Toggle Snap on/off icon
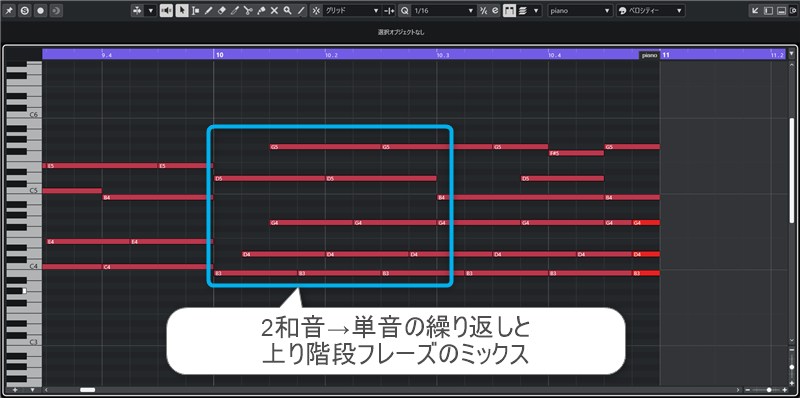The image size is (800, 398). tap(316, 11)
